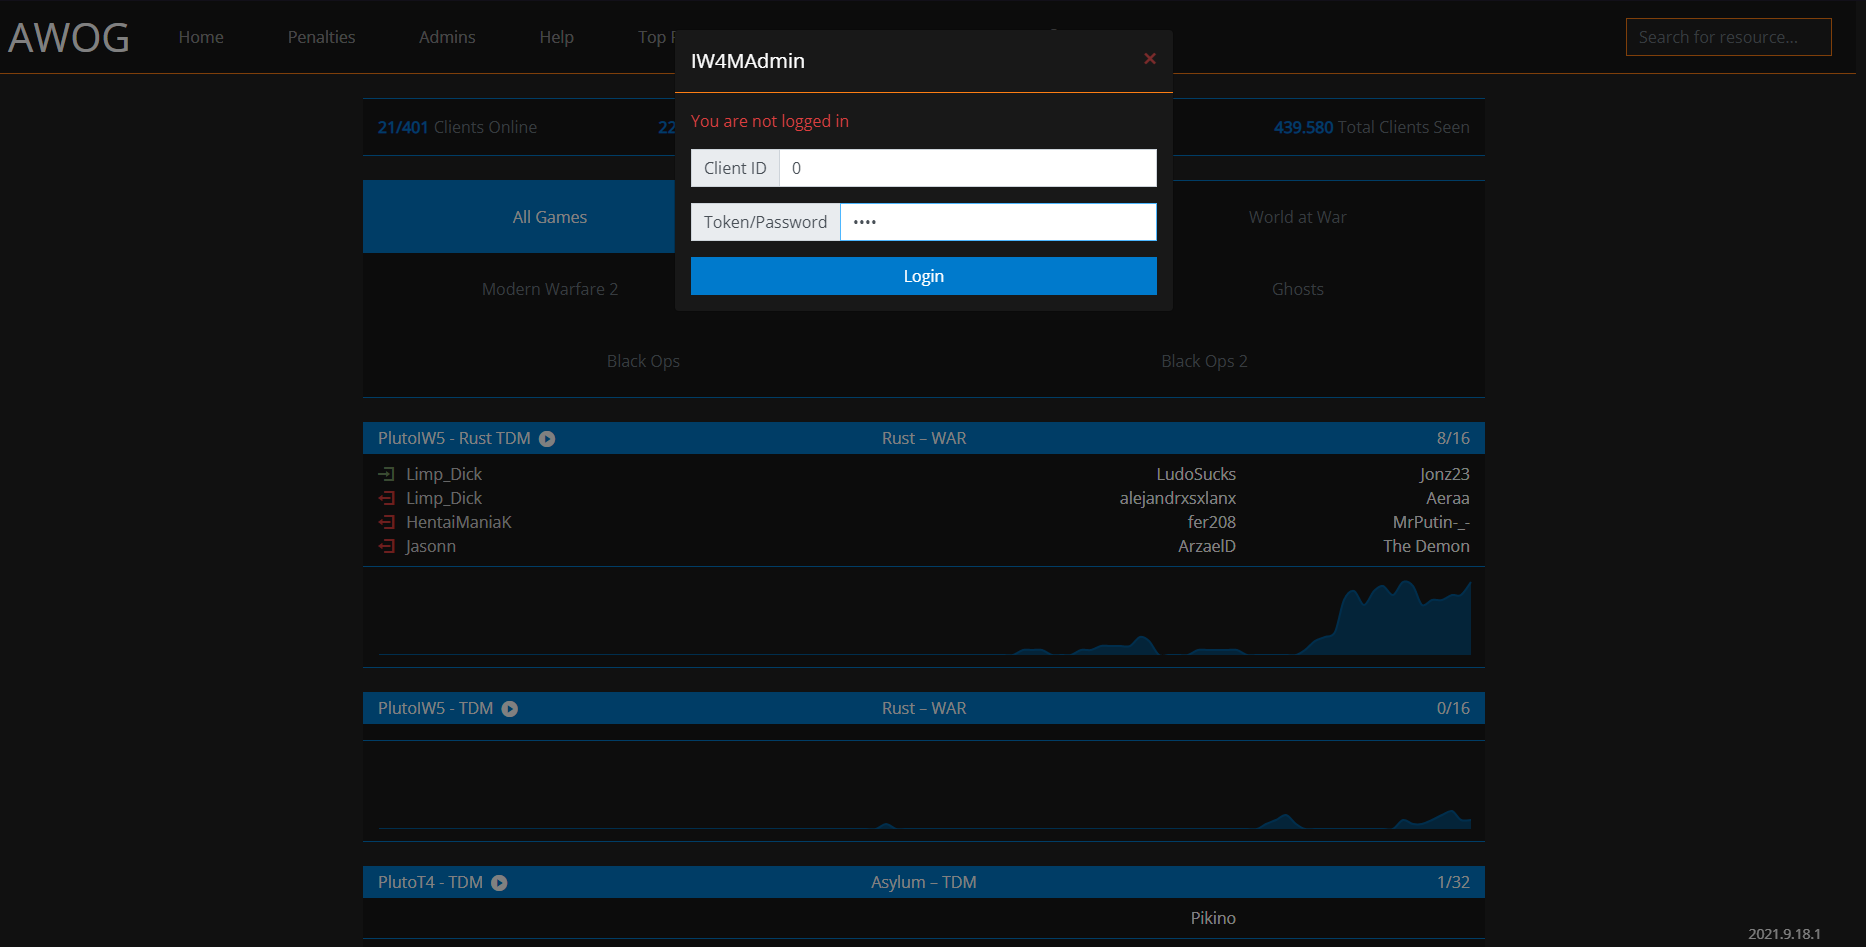Open the Admins nav link

(447, 37)
